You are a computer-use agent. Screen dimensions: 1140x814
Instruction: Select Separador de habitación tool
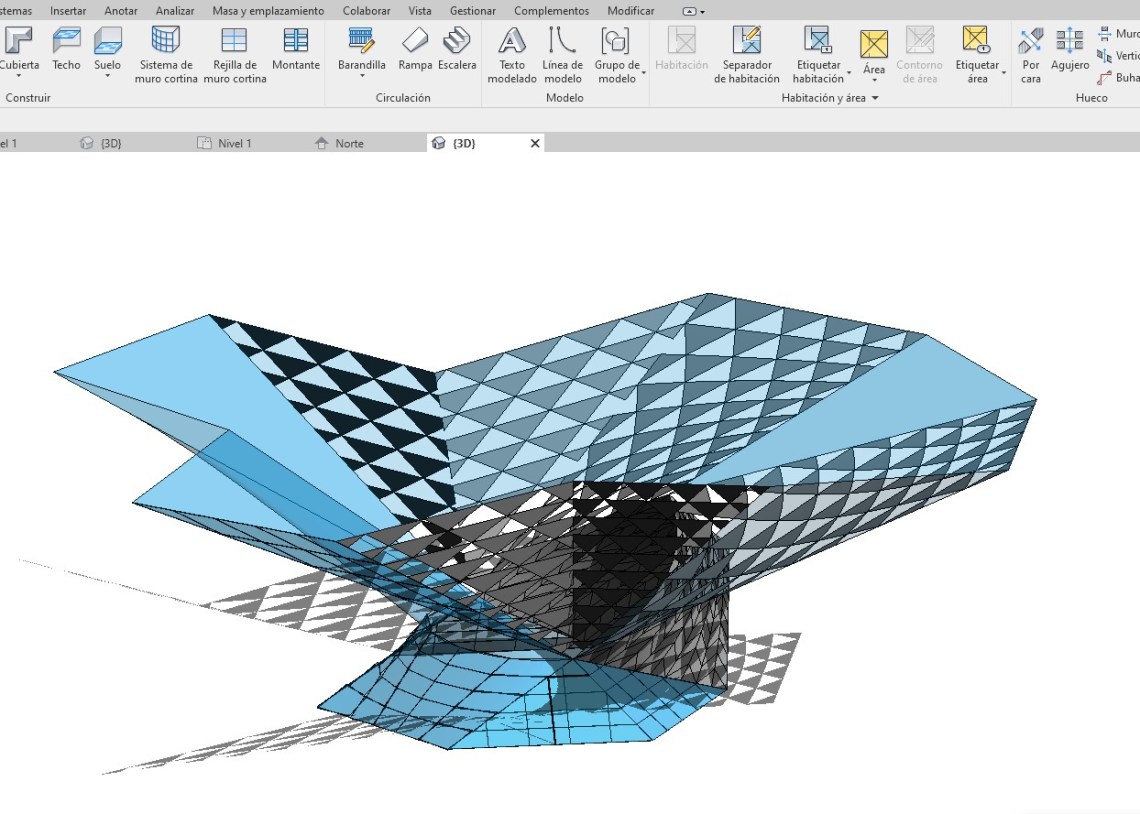pos(746,48)
